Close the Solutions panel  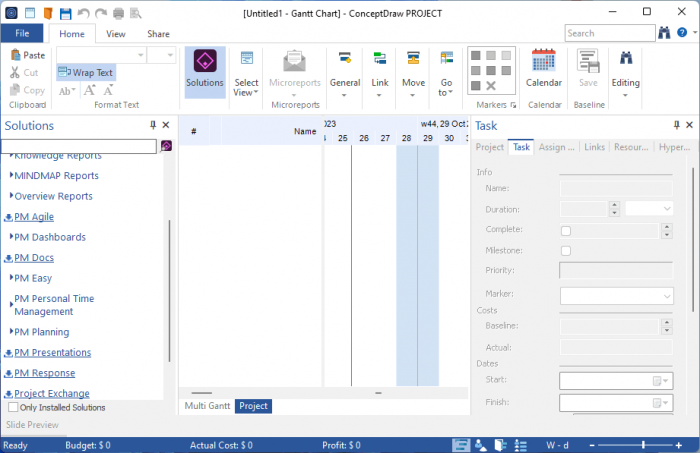point(166,125)
